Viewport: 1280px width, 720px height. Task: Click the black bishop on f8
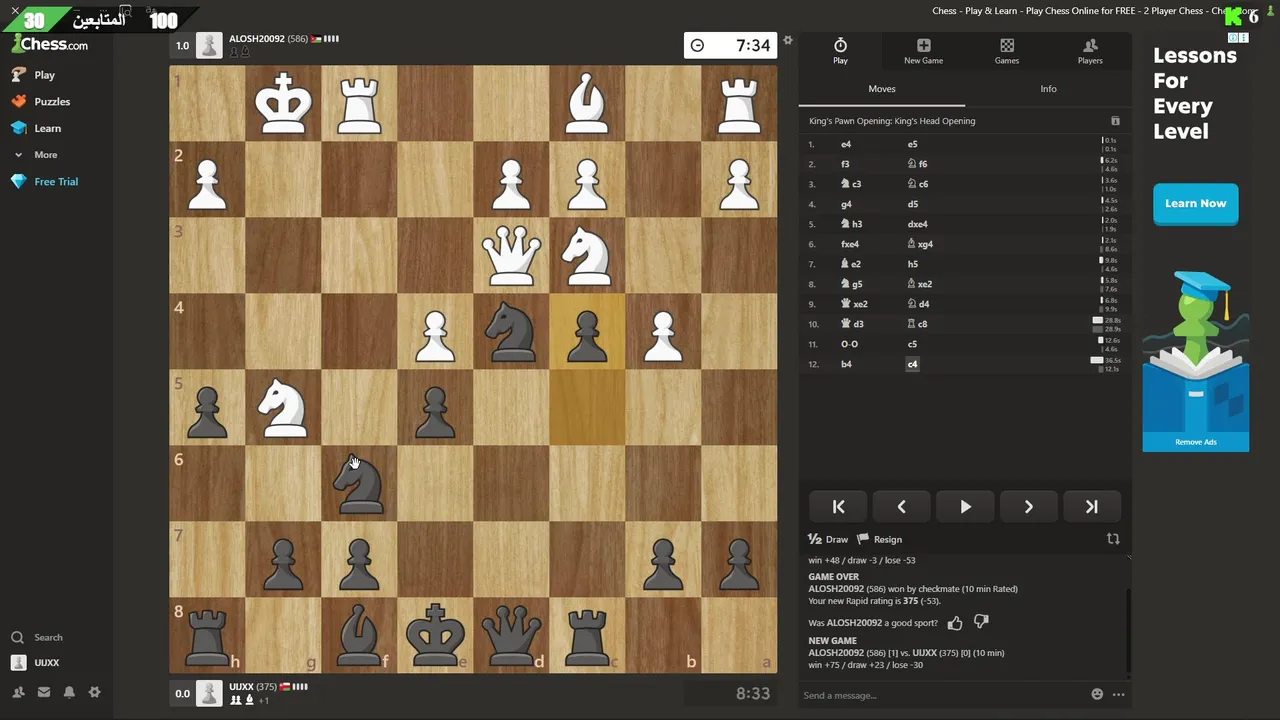click(x=359, y=635)
